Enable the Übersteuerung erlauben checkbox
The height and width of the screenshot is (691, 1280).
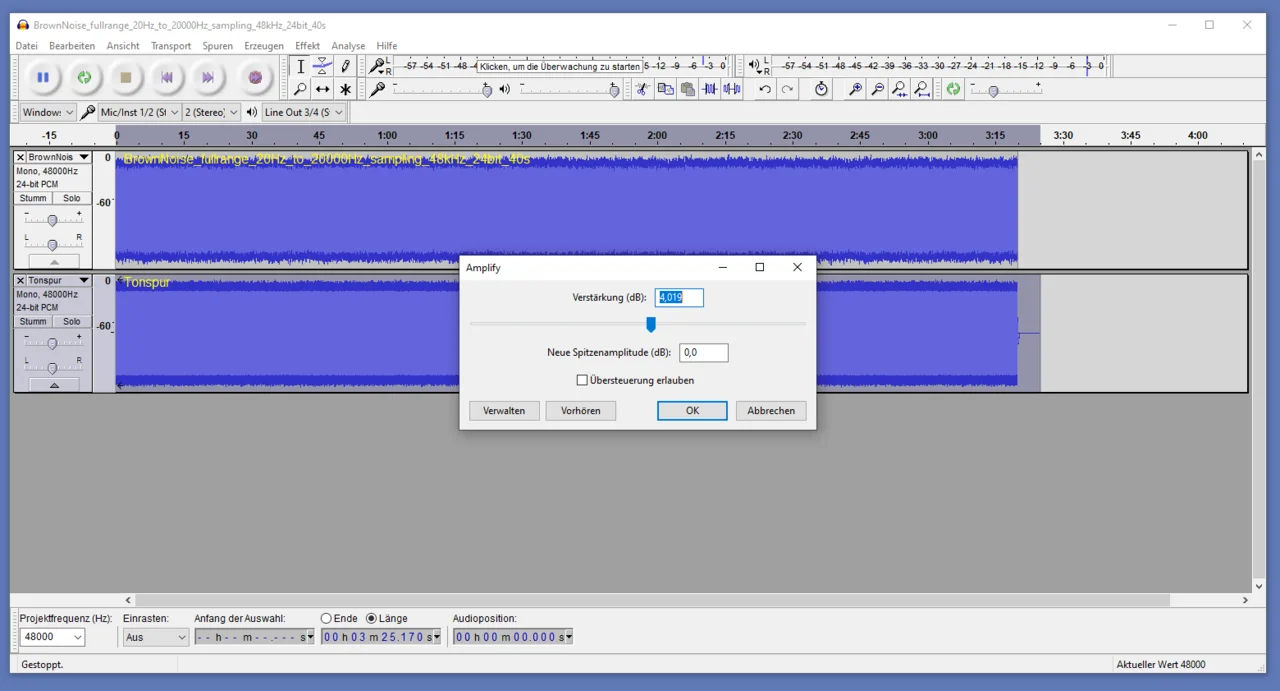pyautogui.click(x=582, y=380)
